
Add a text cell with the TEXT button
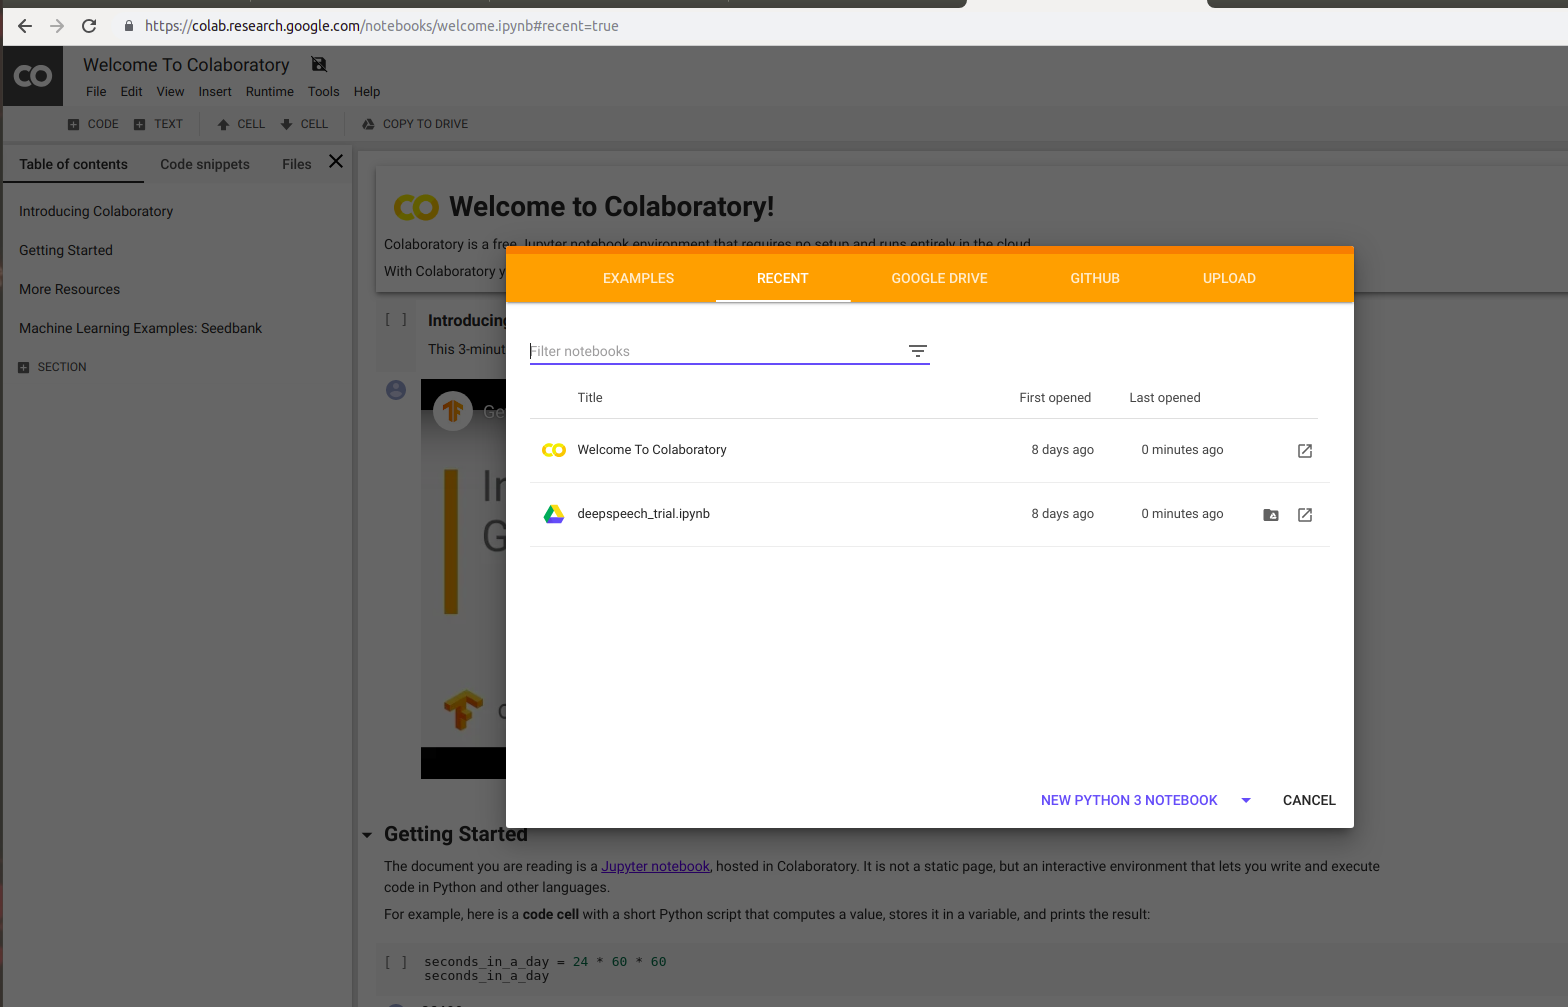(x=159, y=124)
